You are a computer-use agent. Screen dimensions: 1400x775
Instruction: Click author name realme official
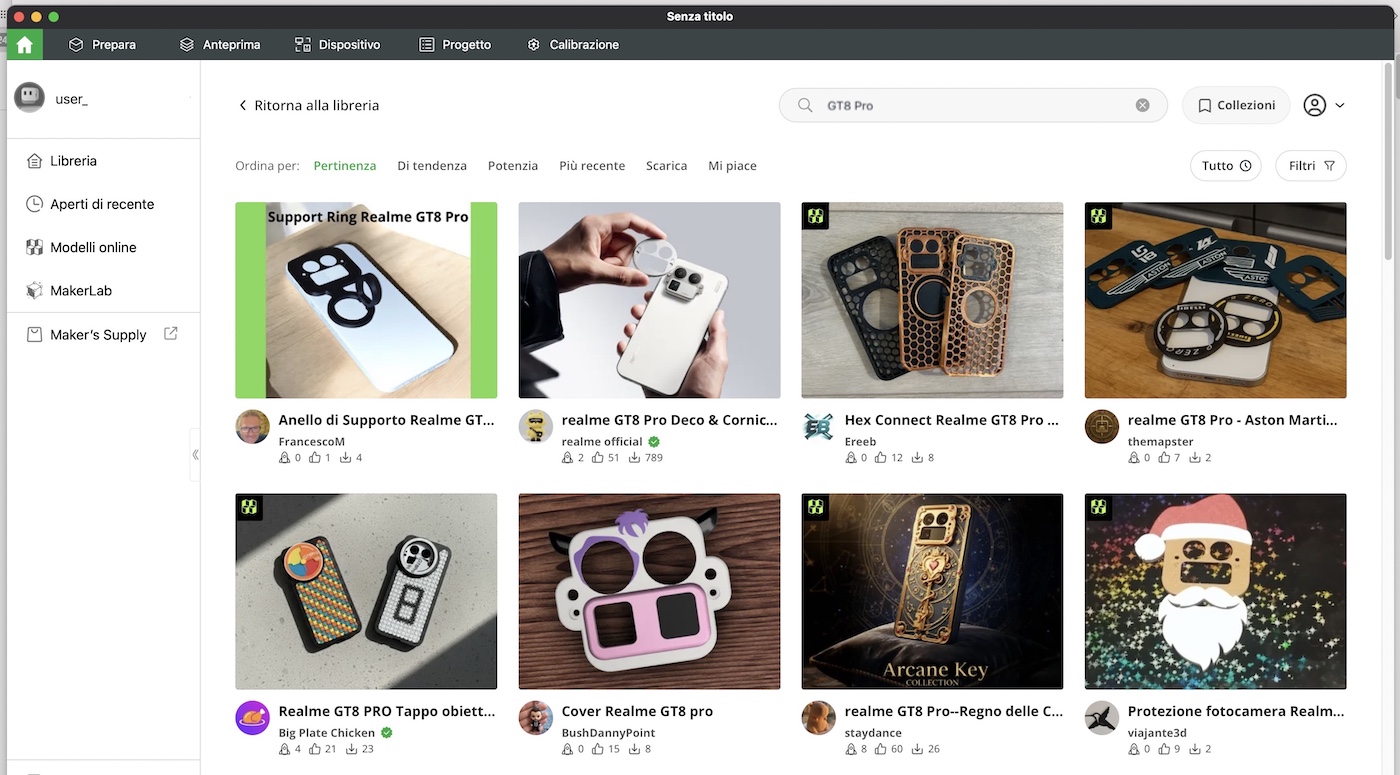[603, 441]
